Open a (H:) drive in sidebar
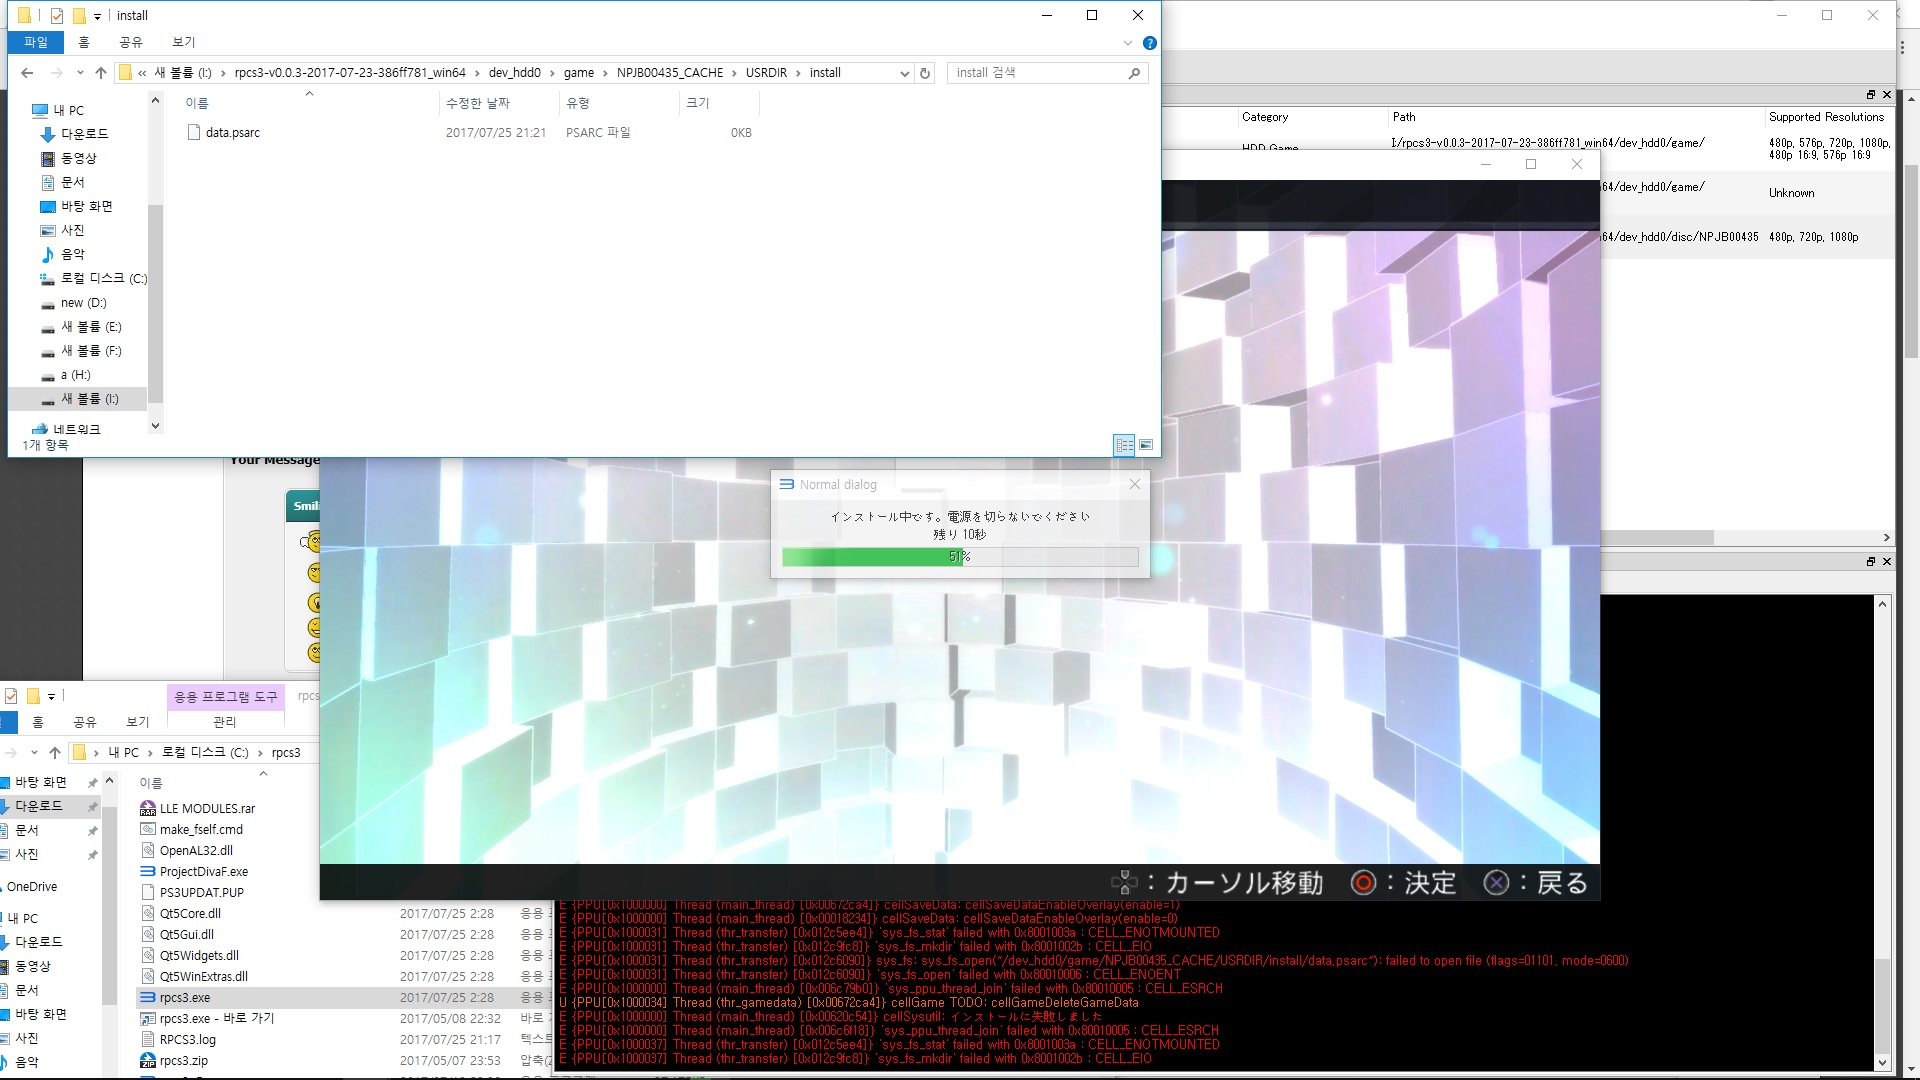Viewport: 1920px width, 1080px height. pos(75,375)
